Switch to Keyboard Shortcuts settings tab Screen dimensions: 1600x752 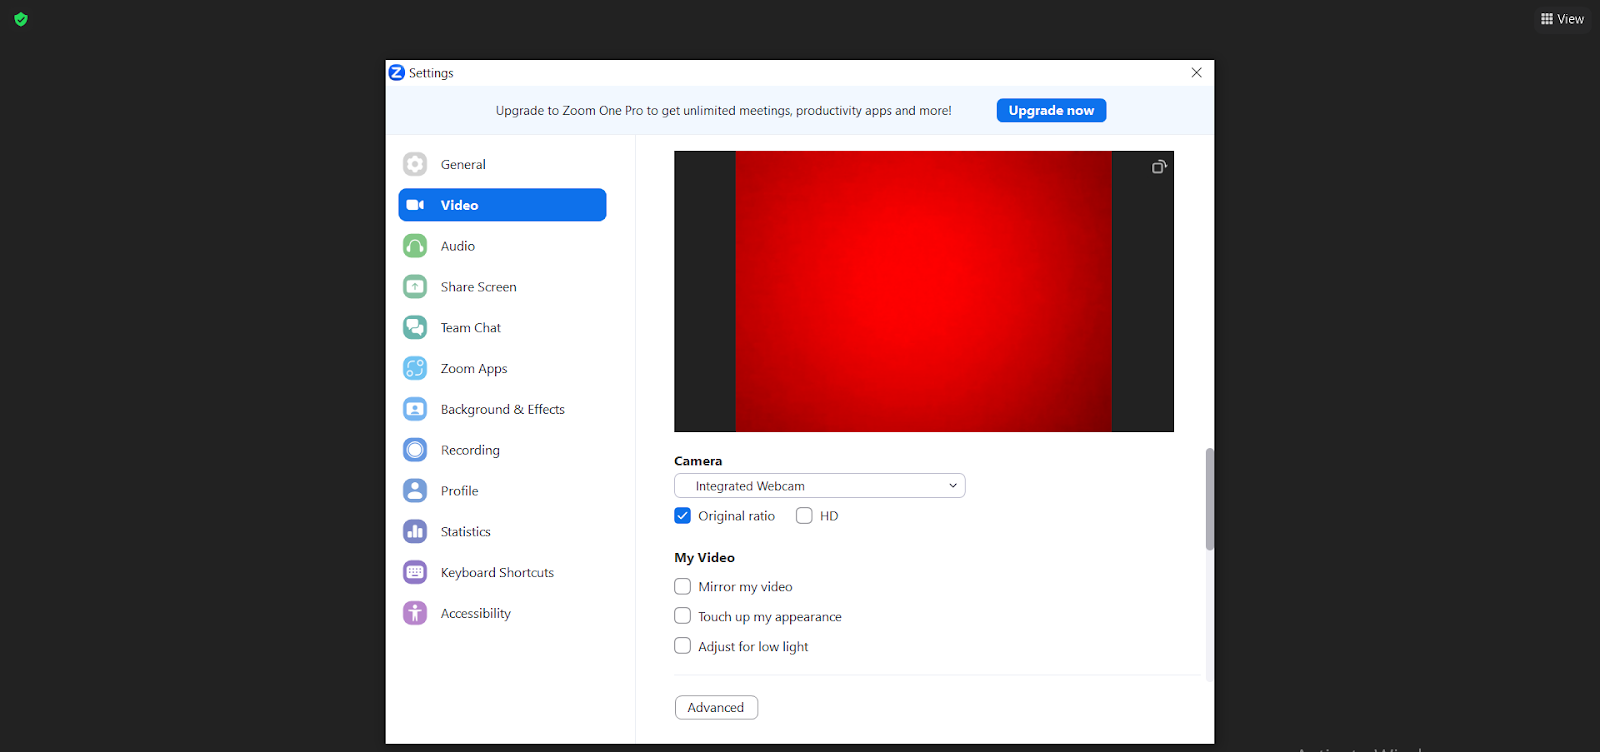coord(497,573)
